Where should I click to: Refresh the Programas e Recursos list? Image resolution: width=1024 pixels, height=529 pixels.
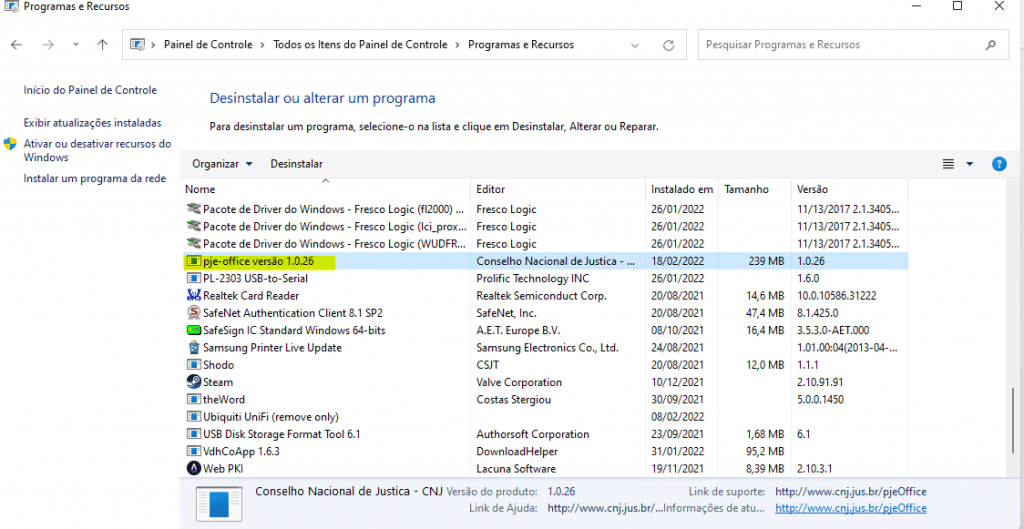click(668, 45)
